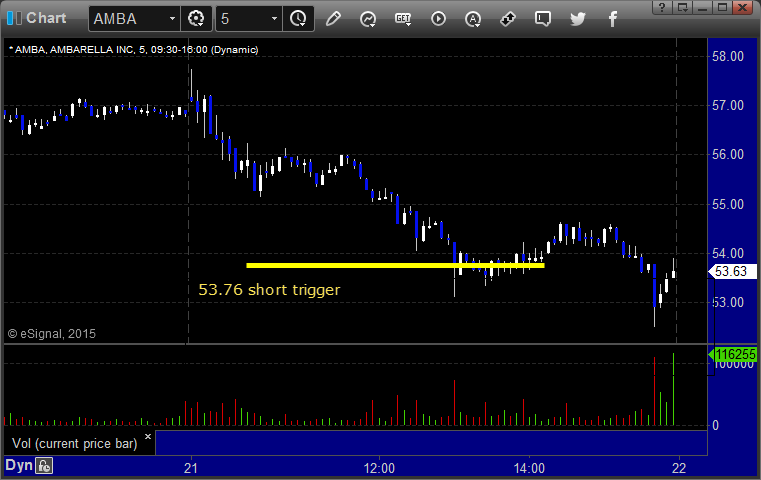Image resolution: width=761 pixels, height=480 pixels.
Task: Click the Dyn label at bottom left
Action: (19, 465)
